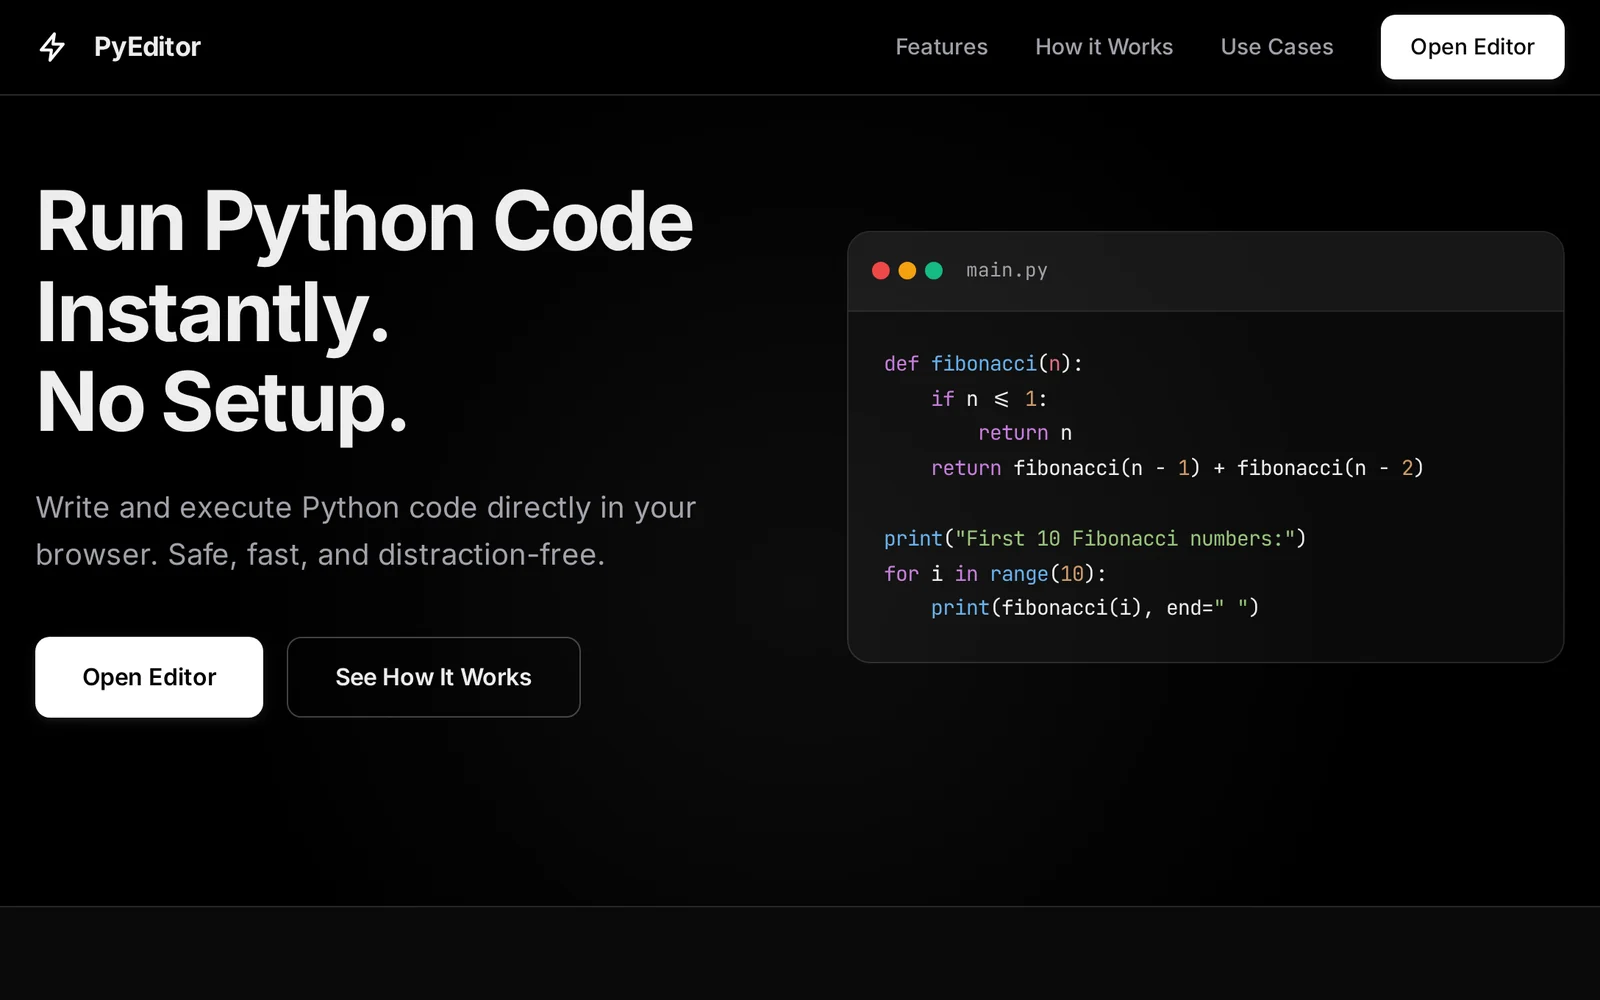Click red dot in code window
The height and width of the screenshot is (1000, 1600).
881,271
